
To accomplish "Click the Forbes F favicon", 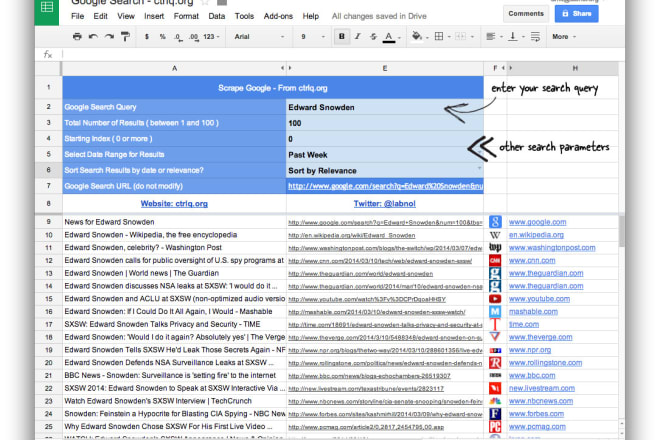I will [495, 414].
